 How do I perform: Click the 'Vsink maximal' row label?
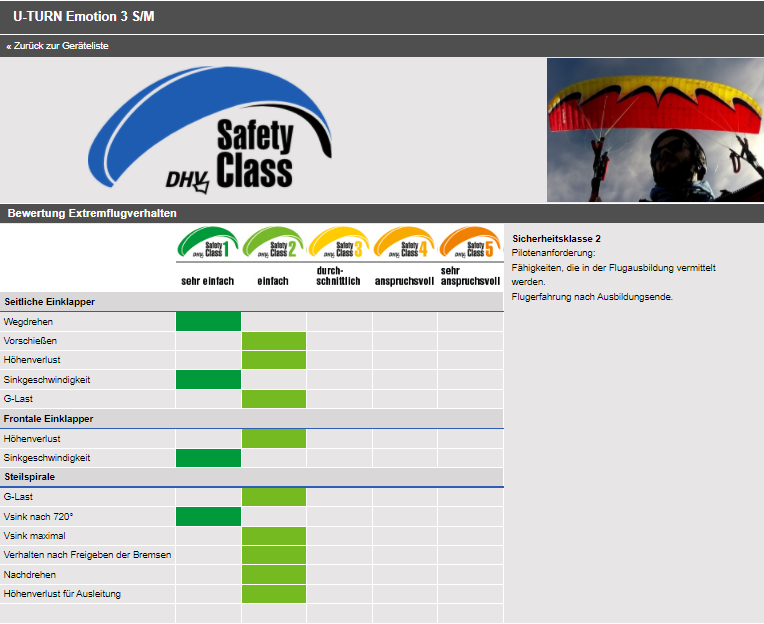click(35, 536)
